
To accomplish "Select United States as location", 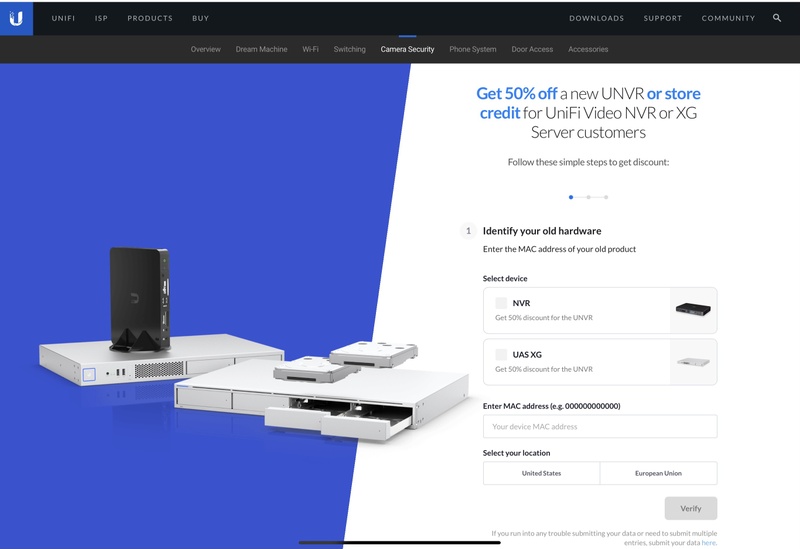I will tap(541, 473).
